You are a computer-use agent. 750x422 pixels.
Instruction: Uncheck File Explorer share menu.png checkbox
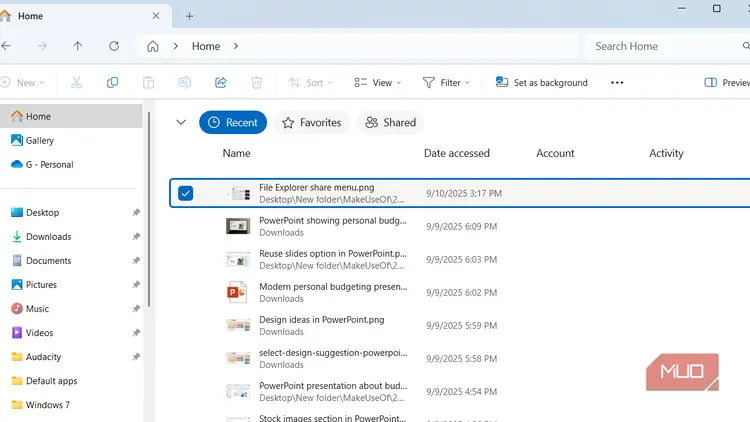(x=186, y=193)
